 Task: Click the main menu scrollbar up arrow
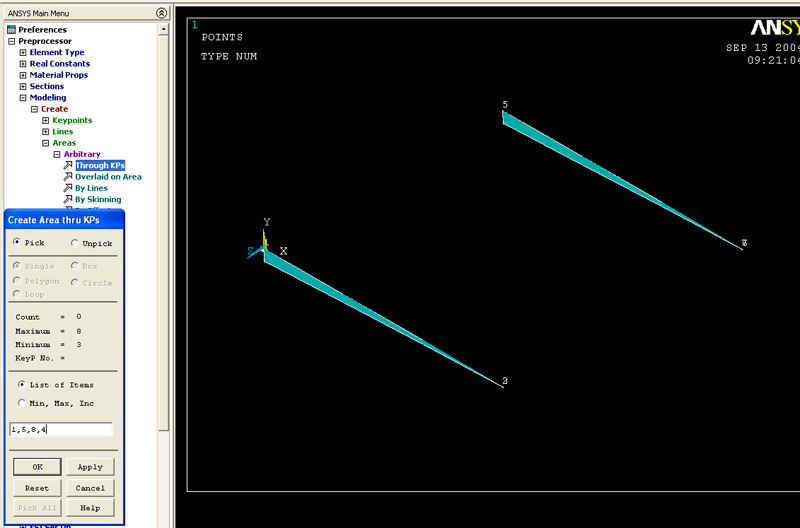pyautogui.click(x=163, y=29)
